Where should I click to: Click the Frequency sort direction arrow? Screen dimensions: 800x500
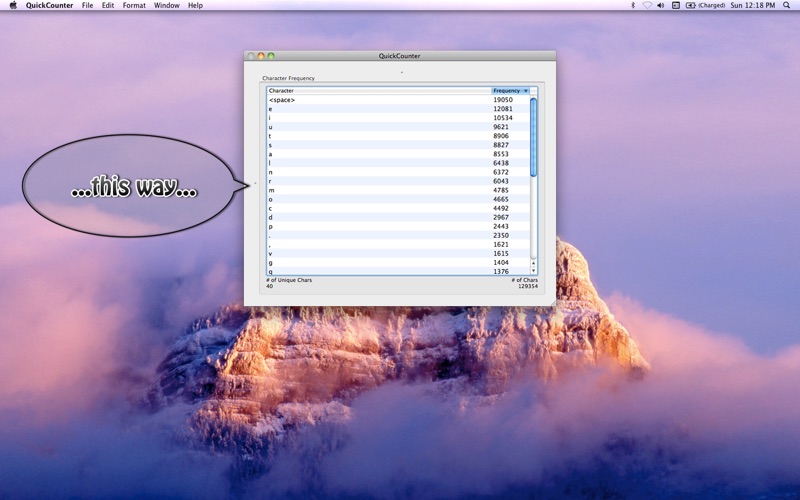pos(526,91)
